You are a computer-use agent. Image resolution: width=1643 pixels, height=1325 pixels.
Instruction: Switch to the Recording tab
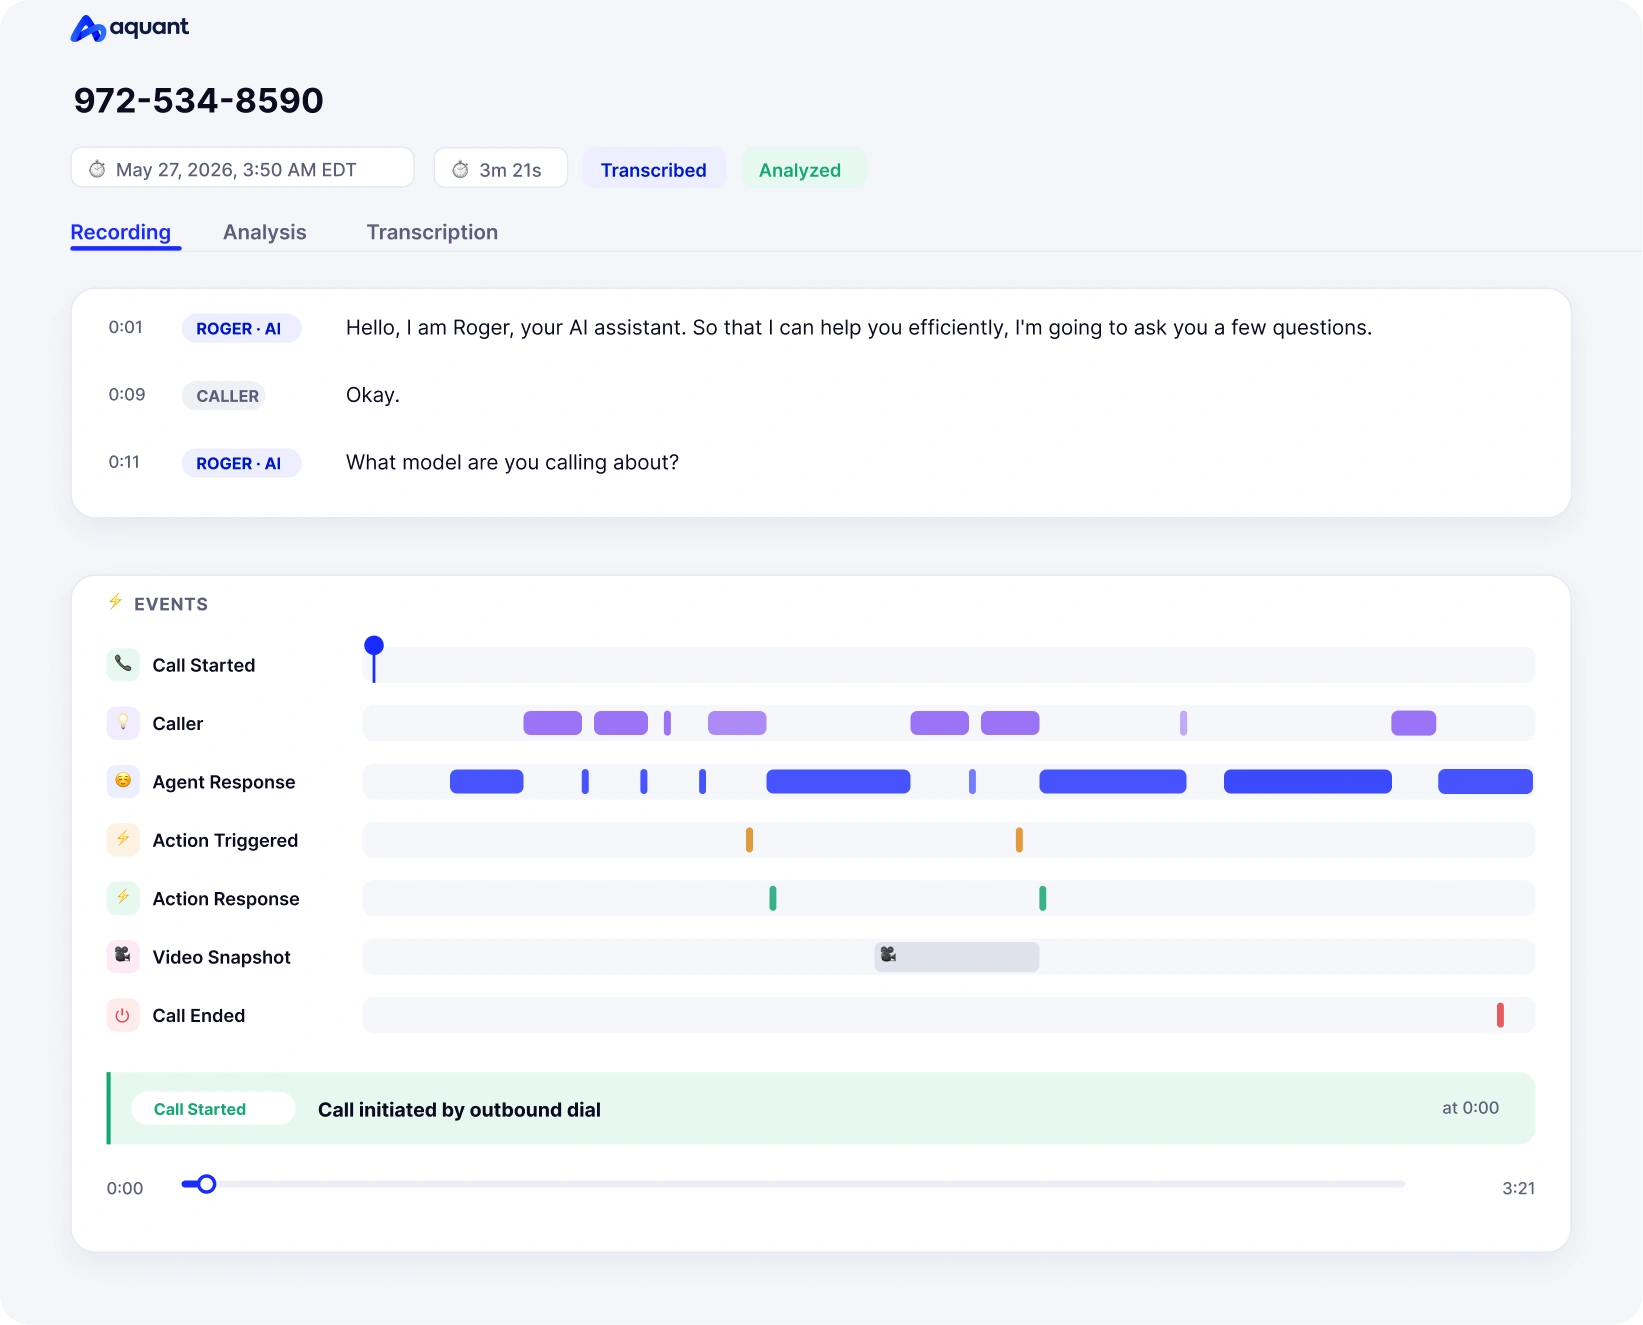tap(121, 232)
